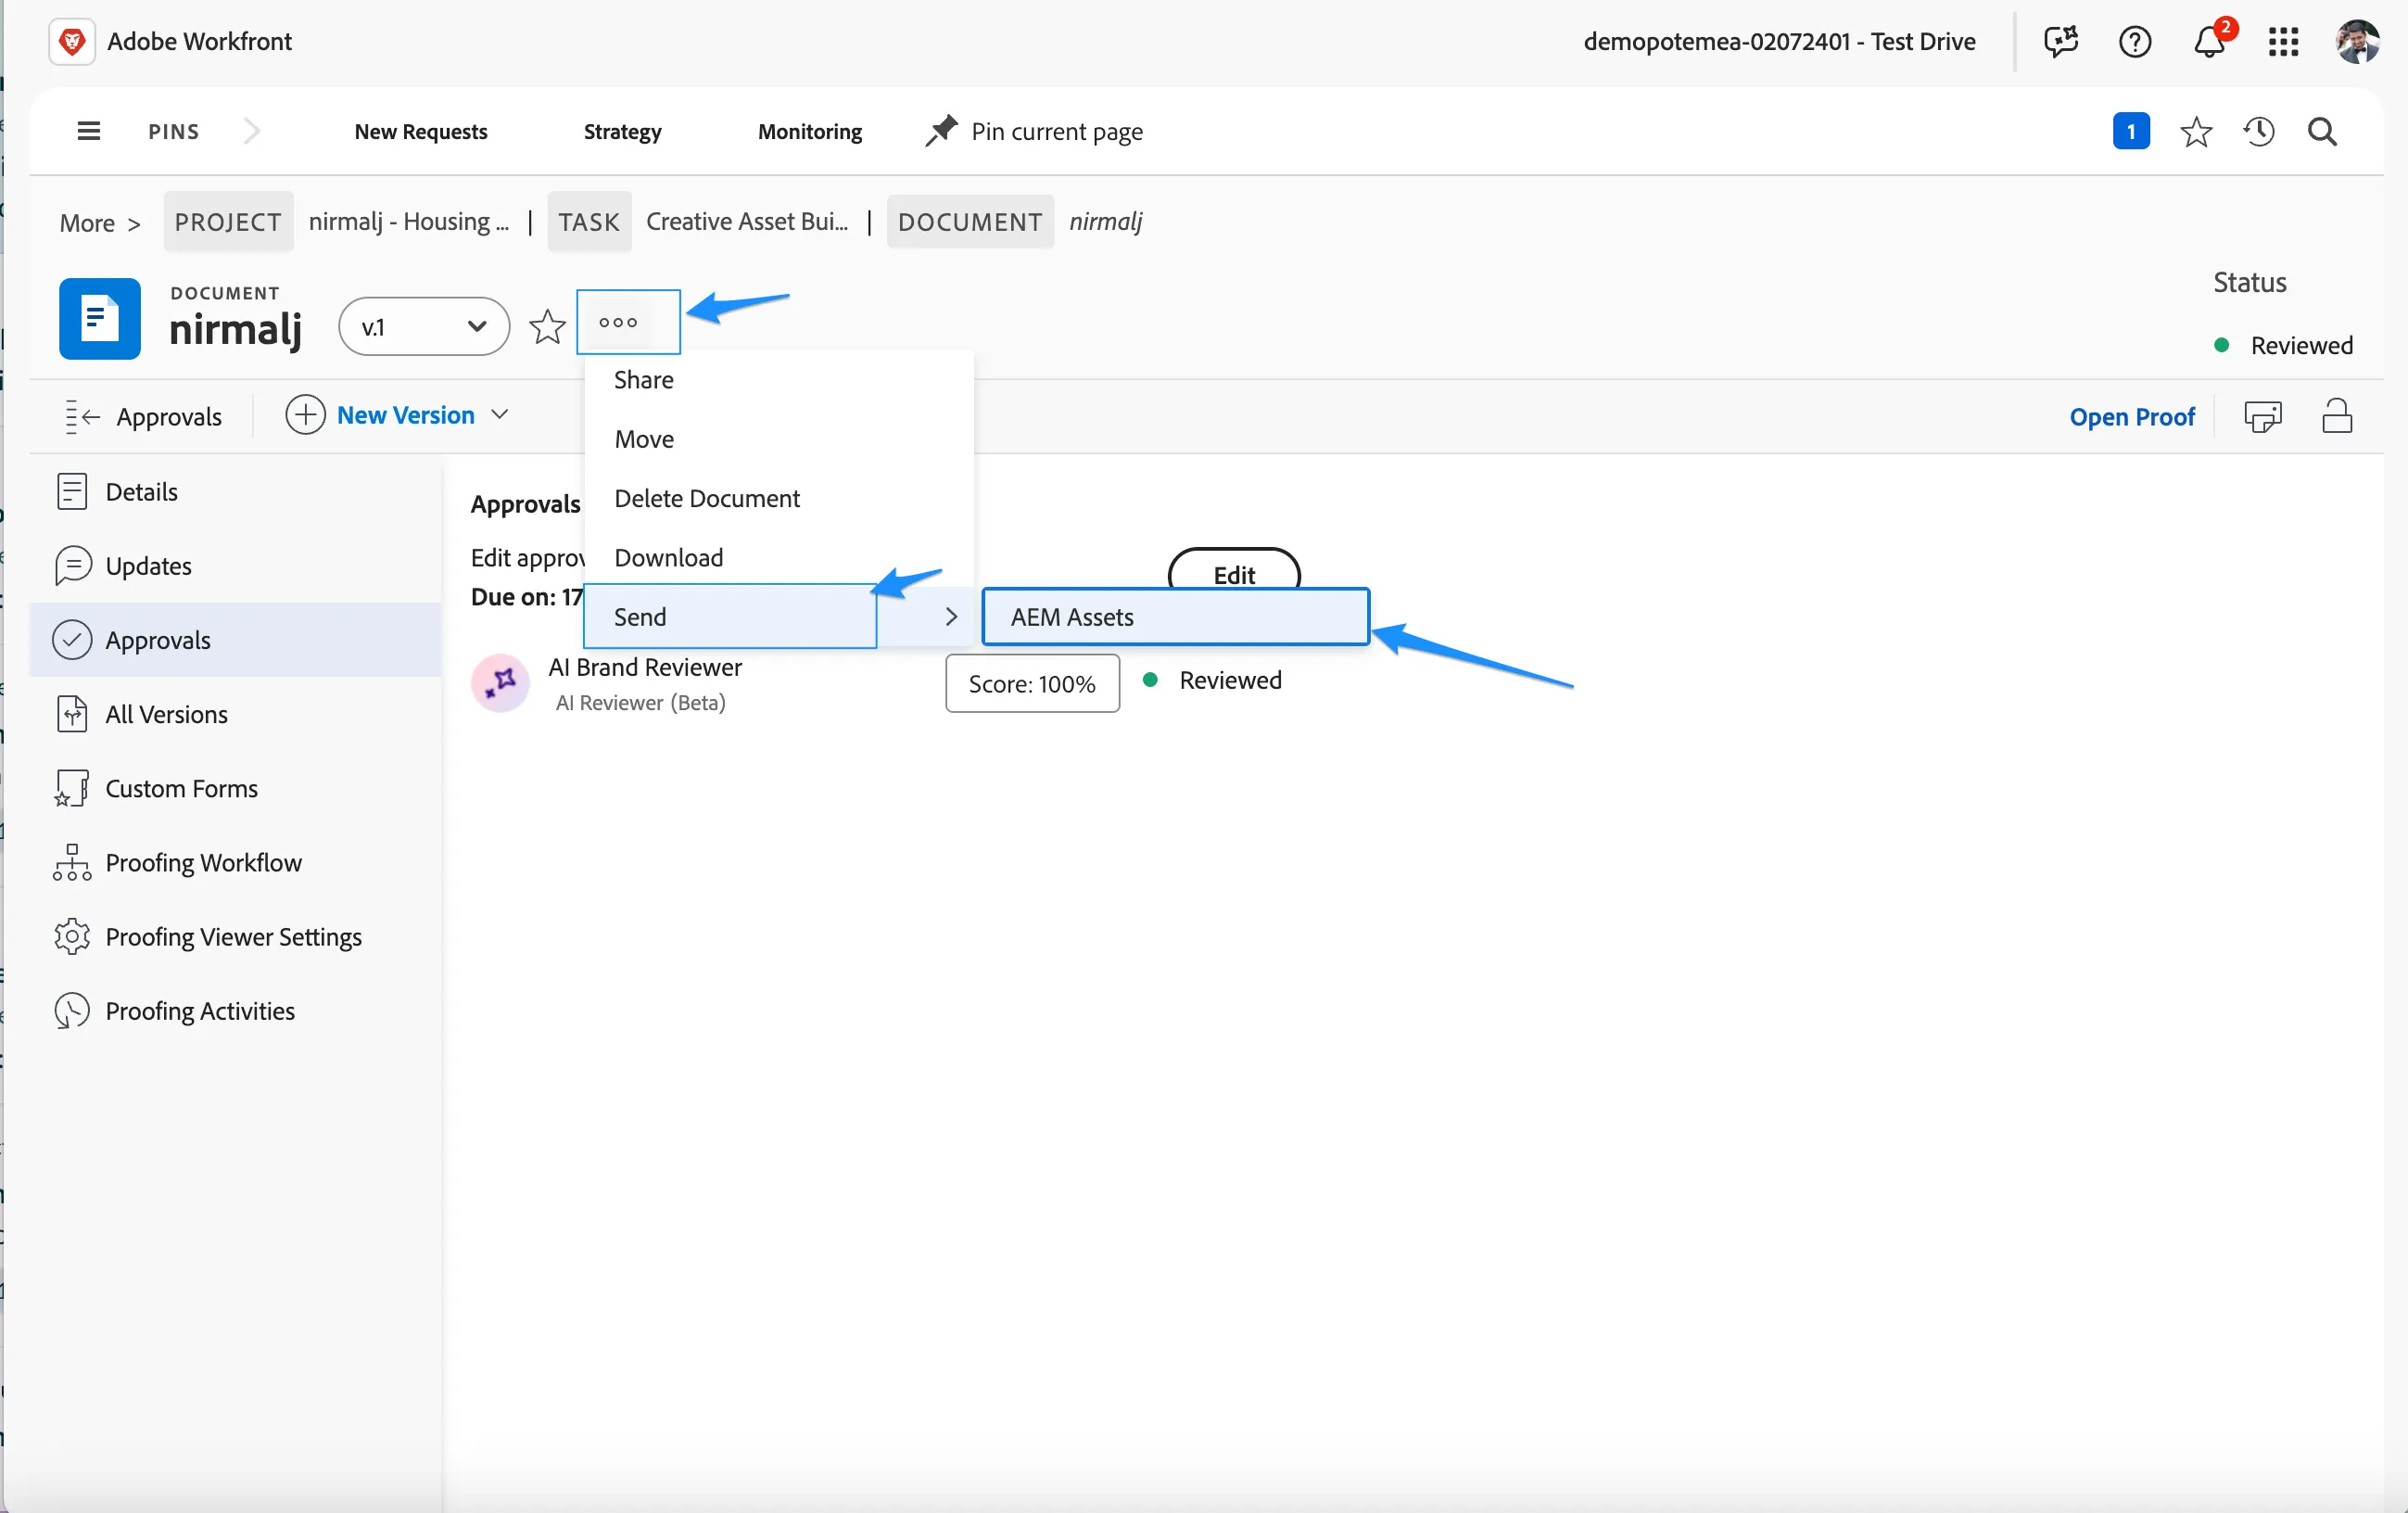Expand the New Version dropdown arrow
The width and height of the screenshot is (2408, 1513).
pyautogui.click(x=500, y=414)
